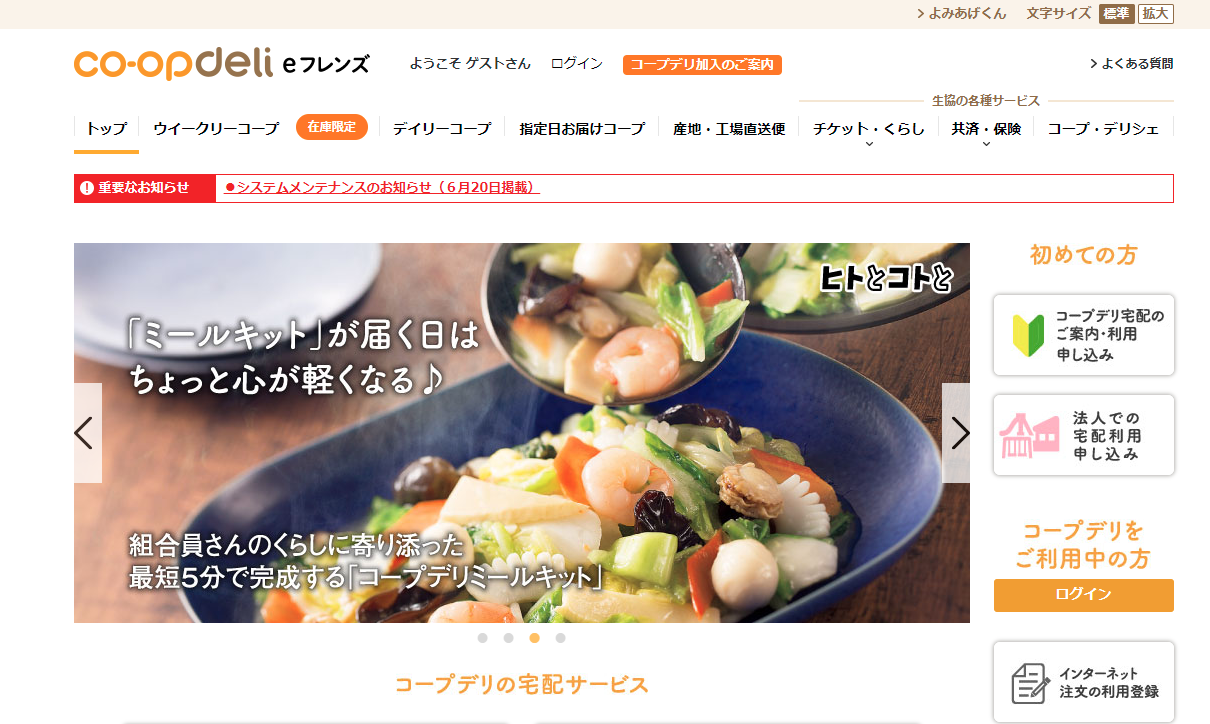Image resolution: width=1210 pixels, height=724 pixels.
Task: Click the document pen internet order icon
Action: click(1030, 682)
